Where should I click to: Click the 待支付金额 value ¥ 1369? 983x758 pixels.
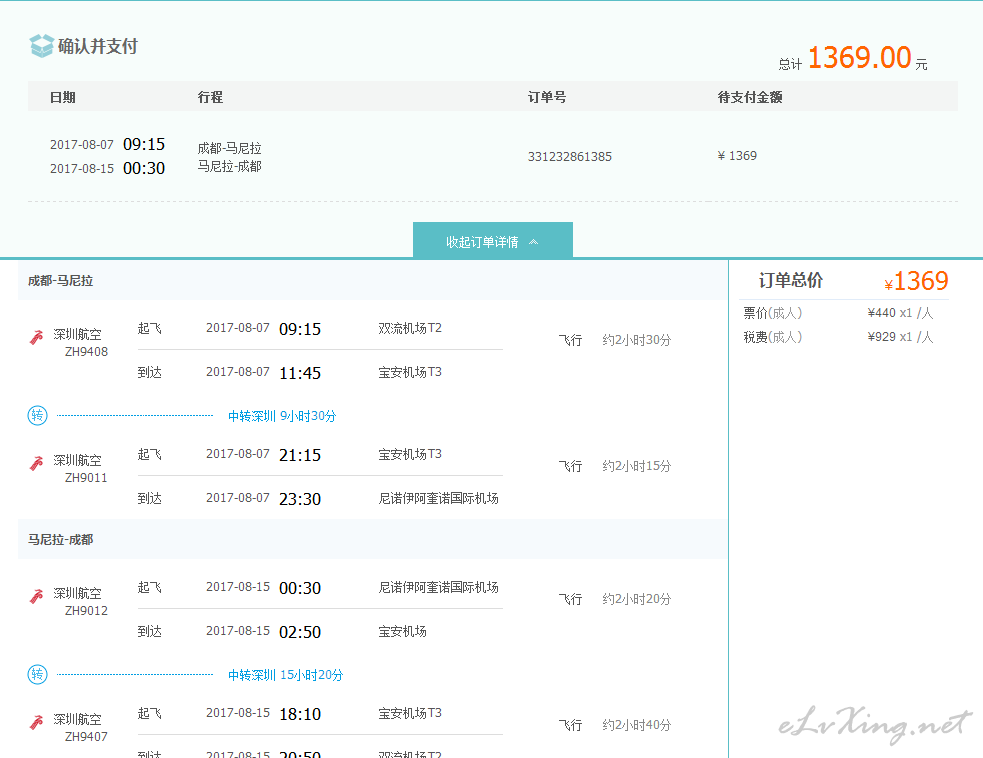point(737,155)
